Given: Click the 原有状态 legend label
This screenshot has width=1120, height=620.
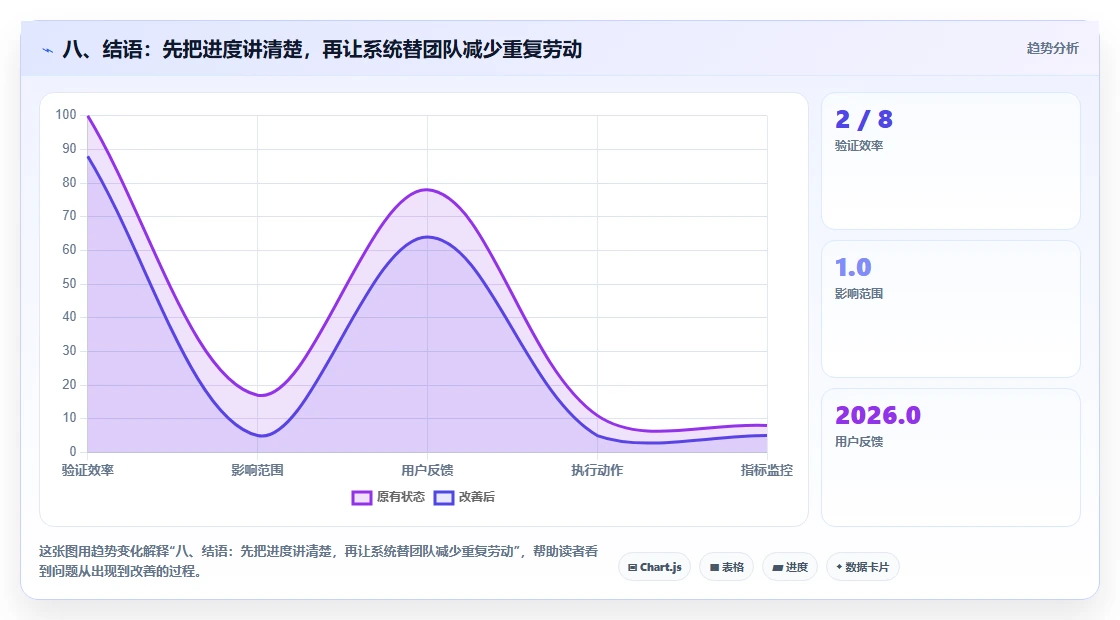Looking at the screenshot, I should coord(401,497).
